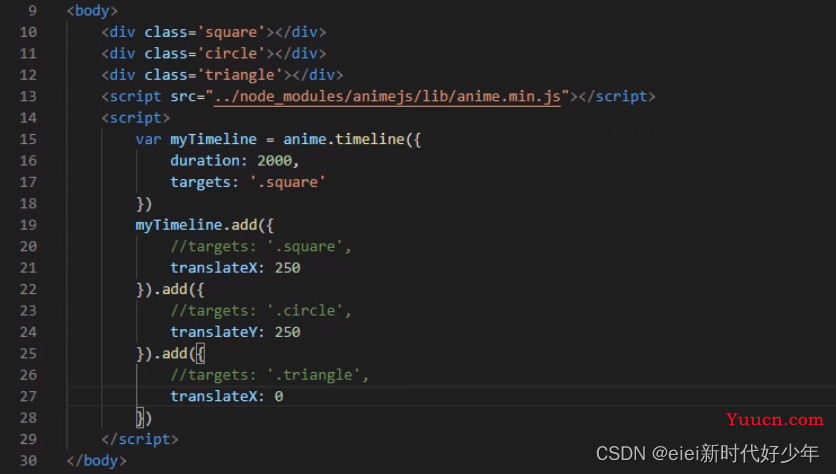This screenshot has height=474, width=836.
Task: Click the opening <script> tag on line 14
Action: click(135, 118)
